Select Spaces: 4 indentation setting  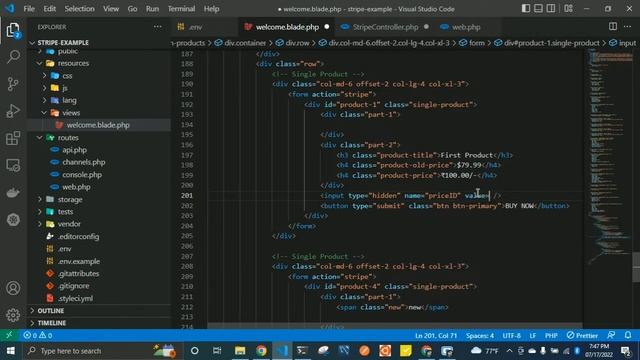point(480,335)
